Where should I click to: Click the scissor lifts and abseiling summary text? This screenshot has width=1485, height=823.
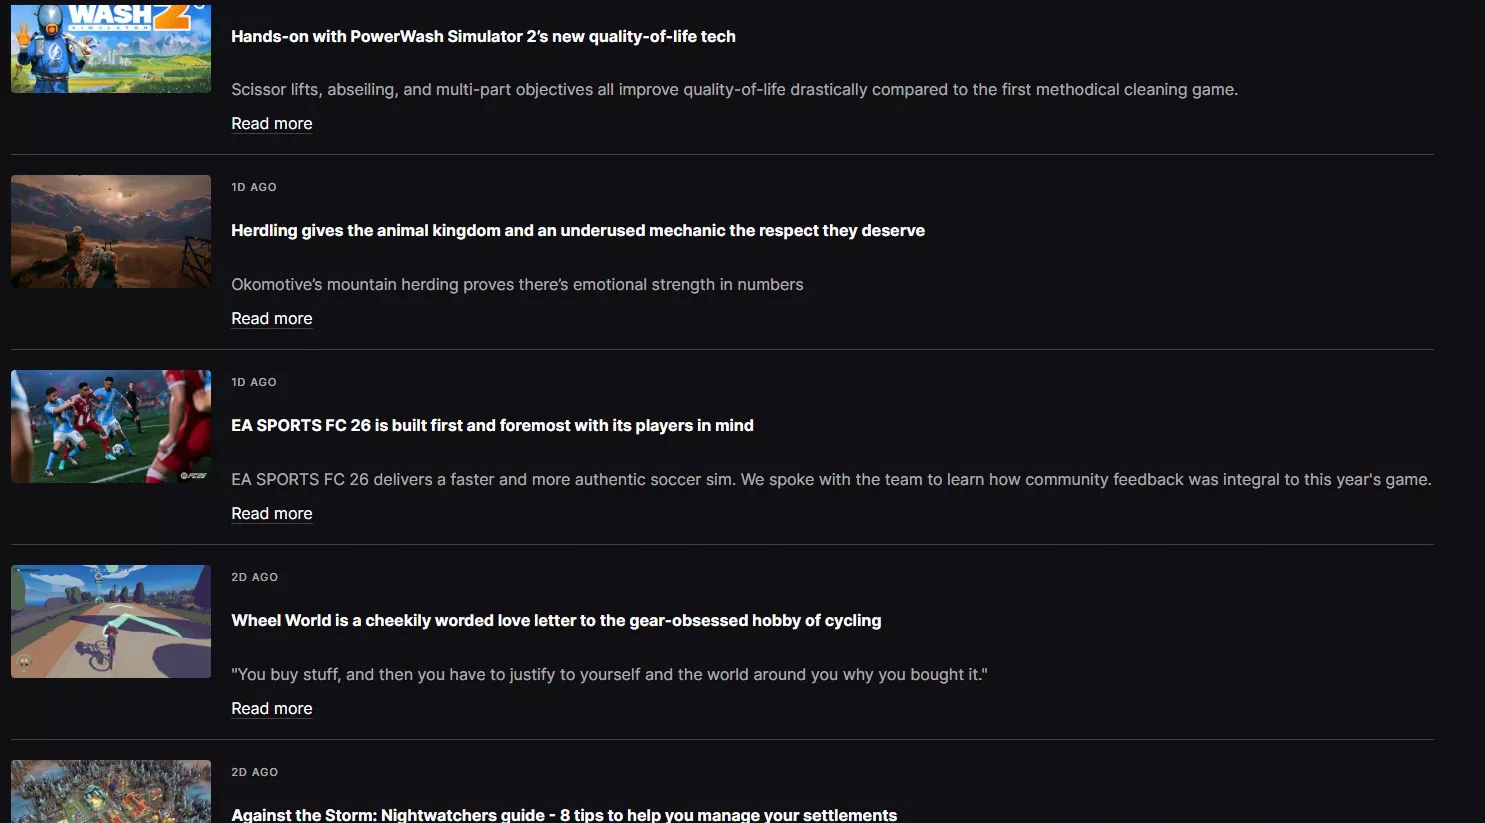(x=734, y=89)
